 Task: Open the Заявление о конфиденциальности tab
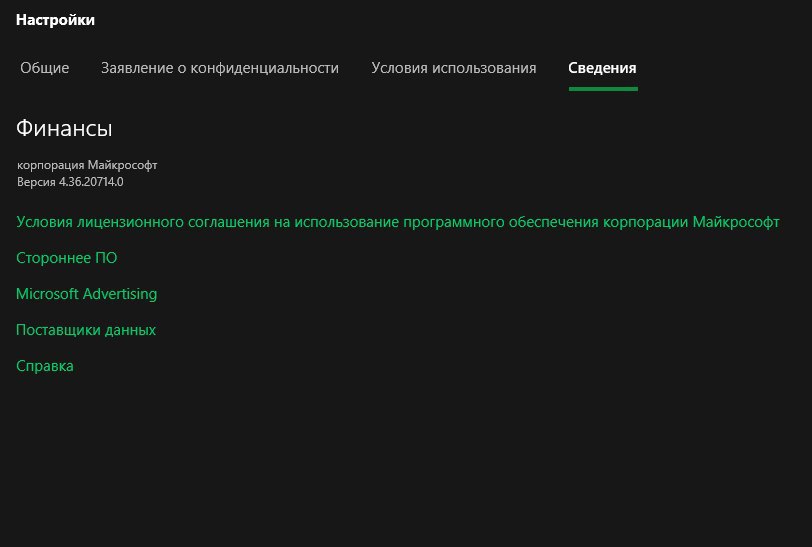(x=220, y=68)
